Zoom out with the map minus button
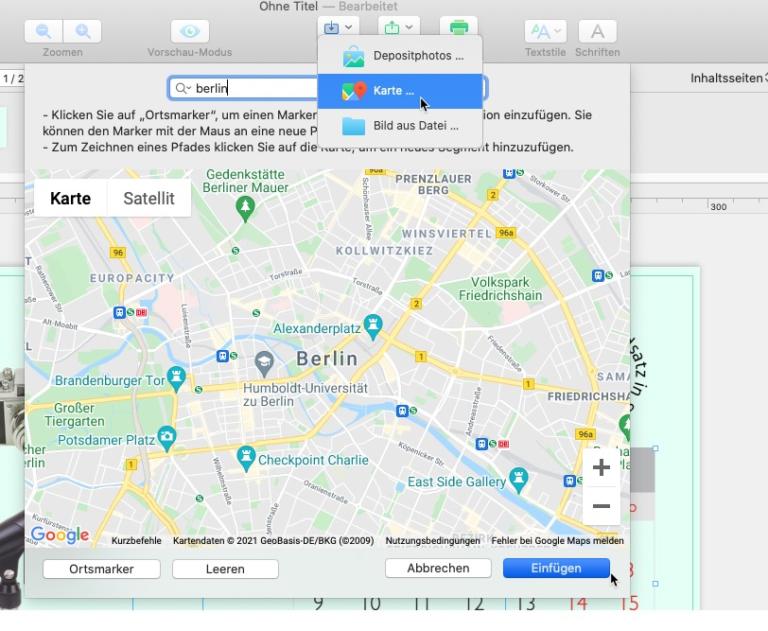 [601, 506]
